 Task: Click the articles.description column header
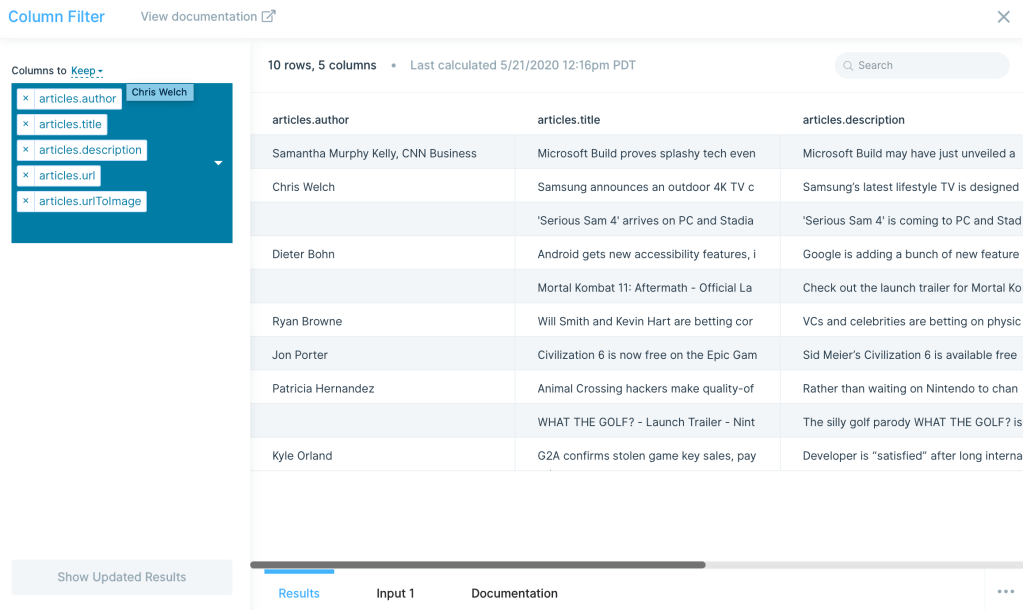(853, 120)
